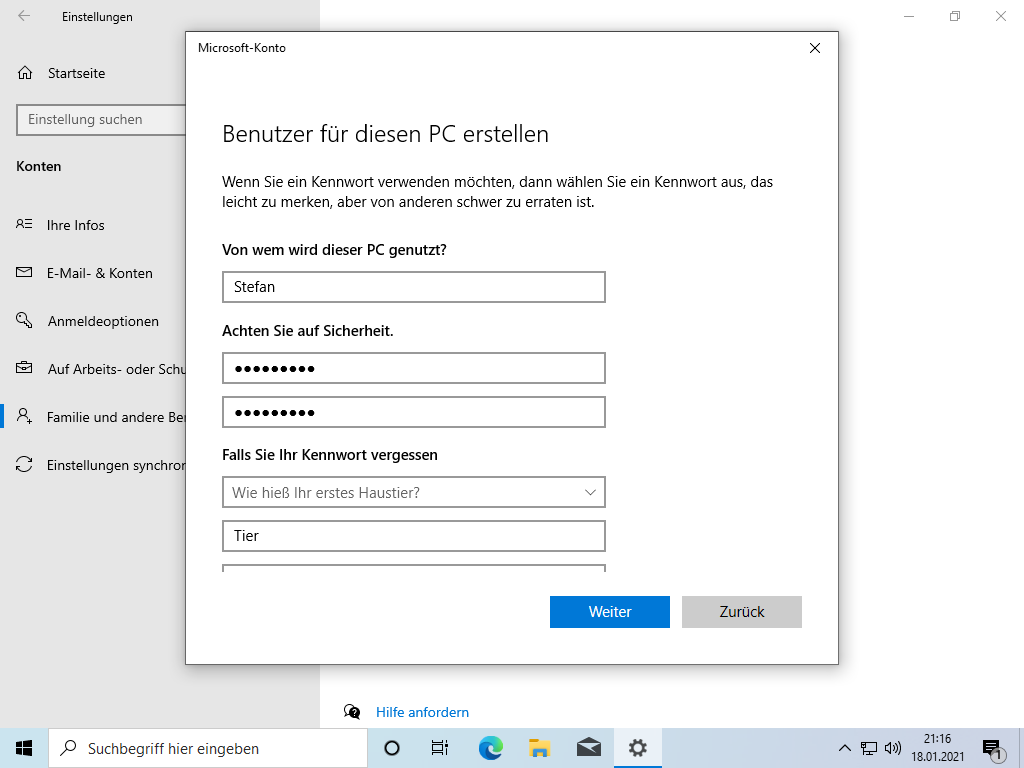
Task: Select Familie und andere Benutzer person icon
Action: point(24,416)
